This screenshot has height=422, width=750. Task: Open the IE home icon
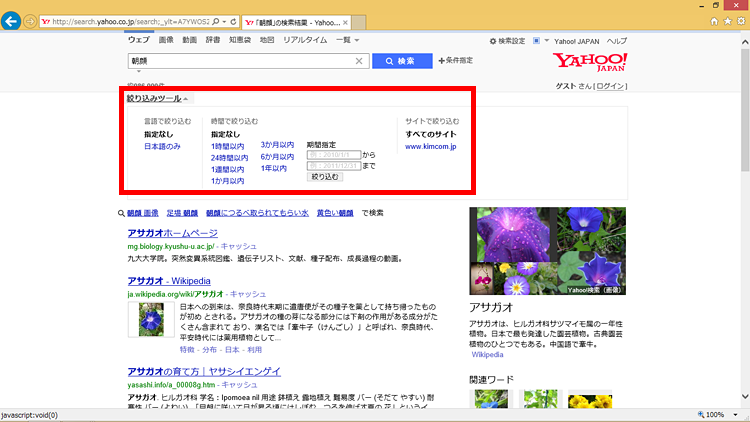(713, 20)
